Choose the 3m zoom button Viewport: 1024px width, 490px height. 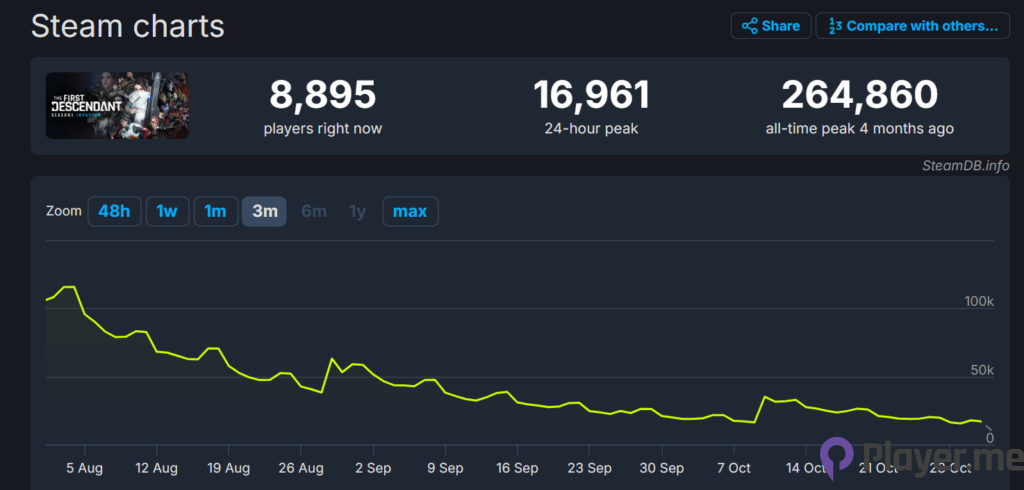pos(264,211)
